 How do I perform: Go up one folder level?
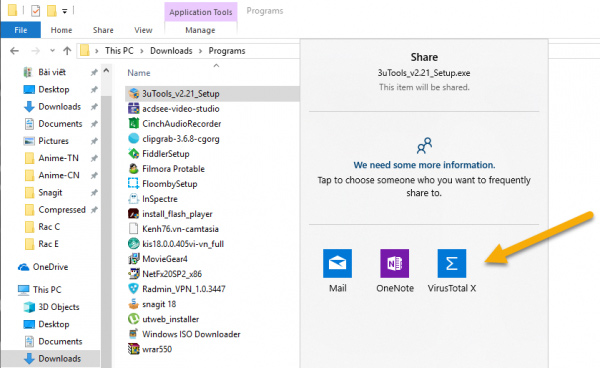(x=67, y=50)
